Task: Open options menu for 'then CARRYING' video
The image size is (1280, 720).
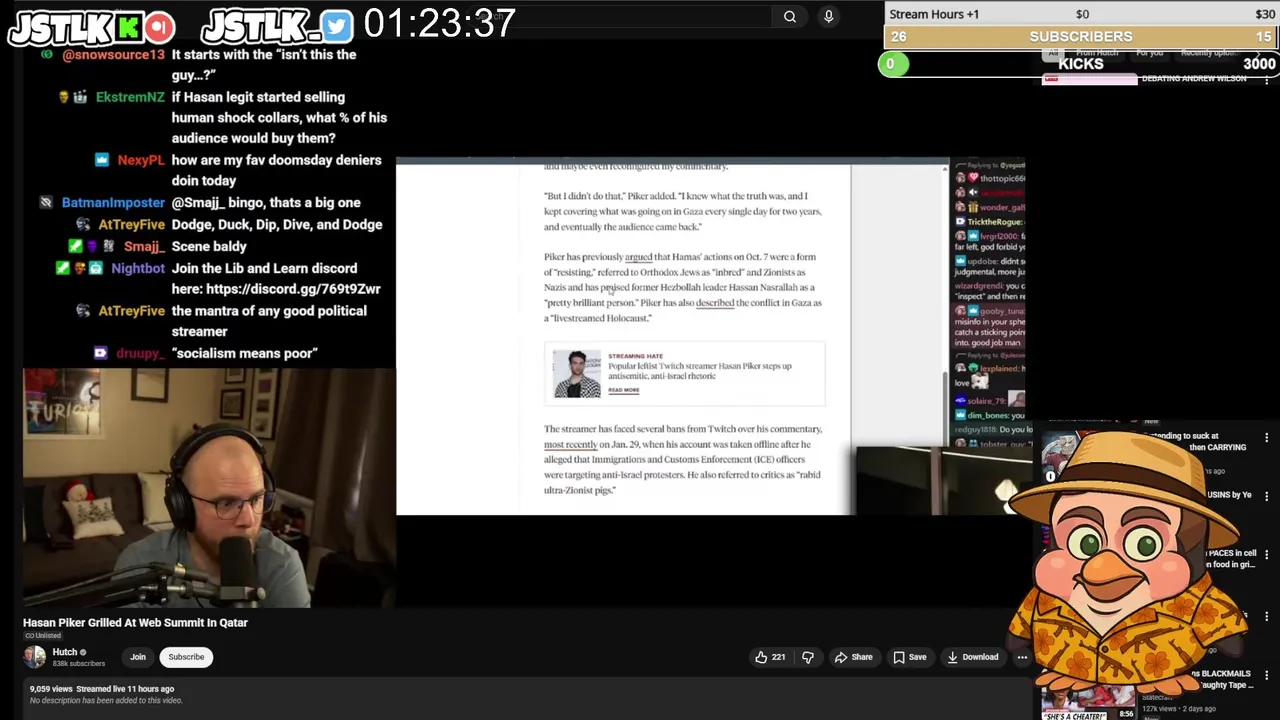Action: coord(1267,437)
